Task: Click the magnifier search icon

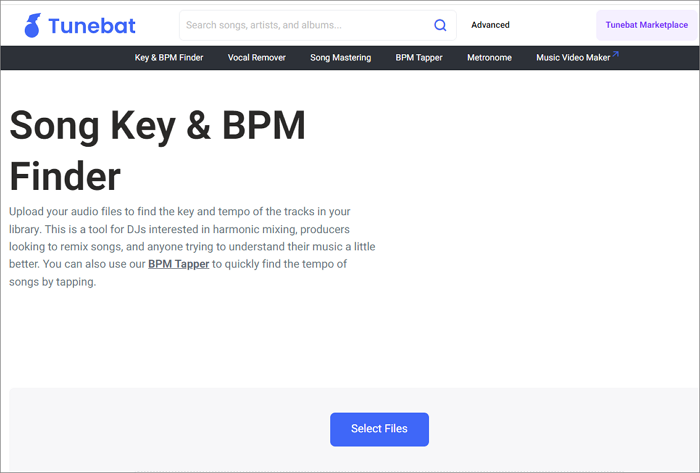Action: 440,25
